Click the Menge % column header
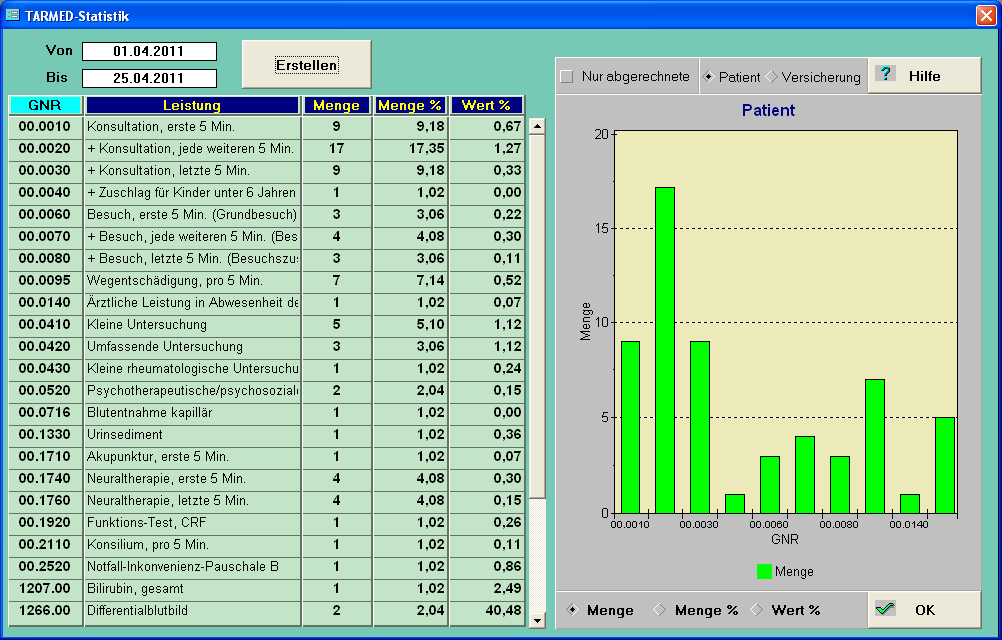This screenshot has width=1002, height=640. [x=410, y=105]
